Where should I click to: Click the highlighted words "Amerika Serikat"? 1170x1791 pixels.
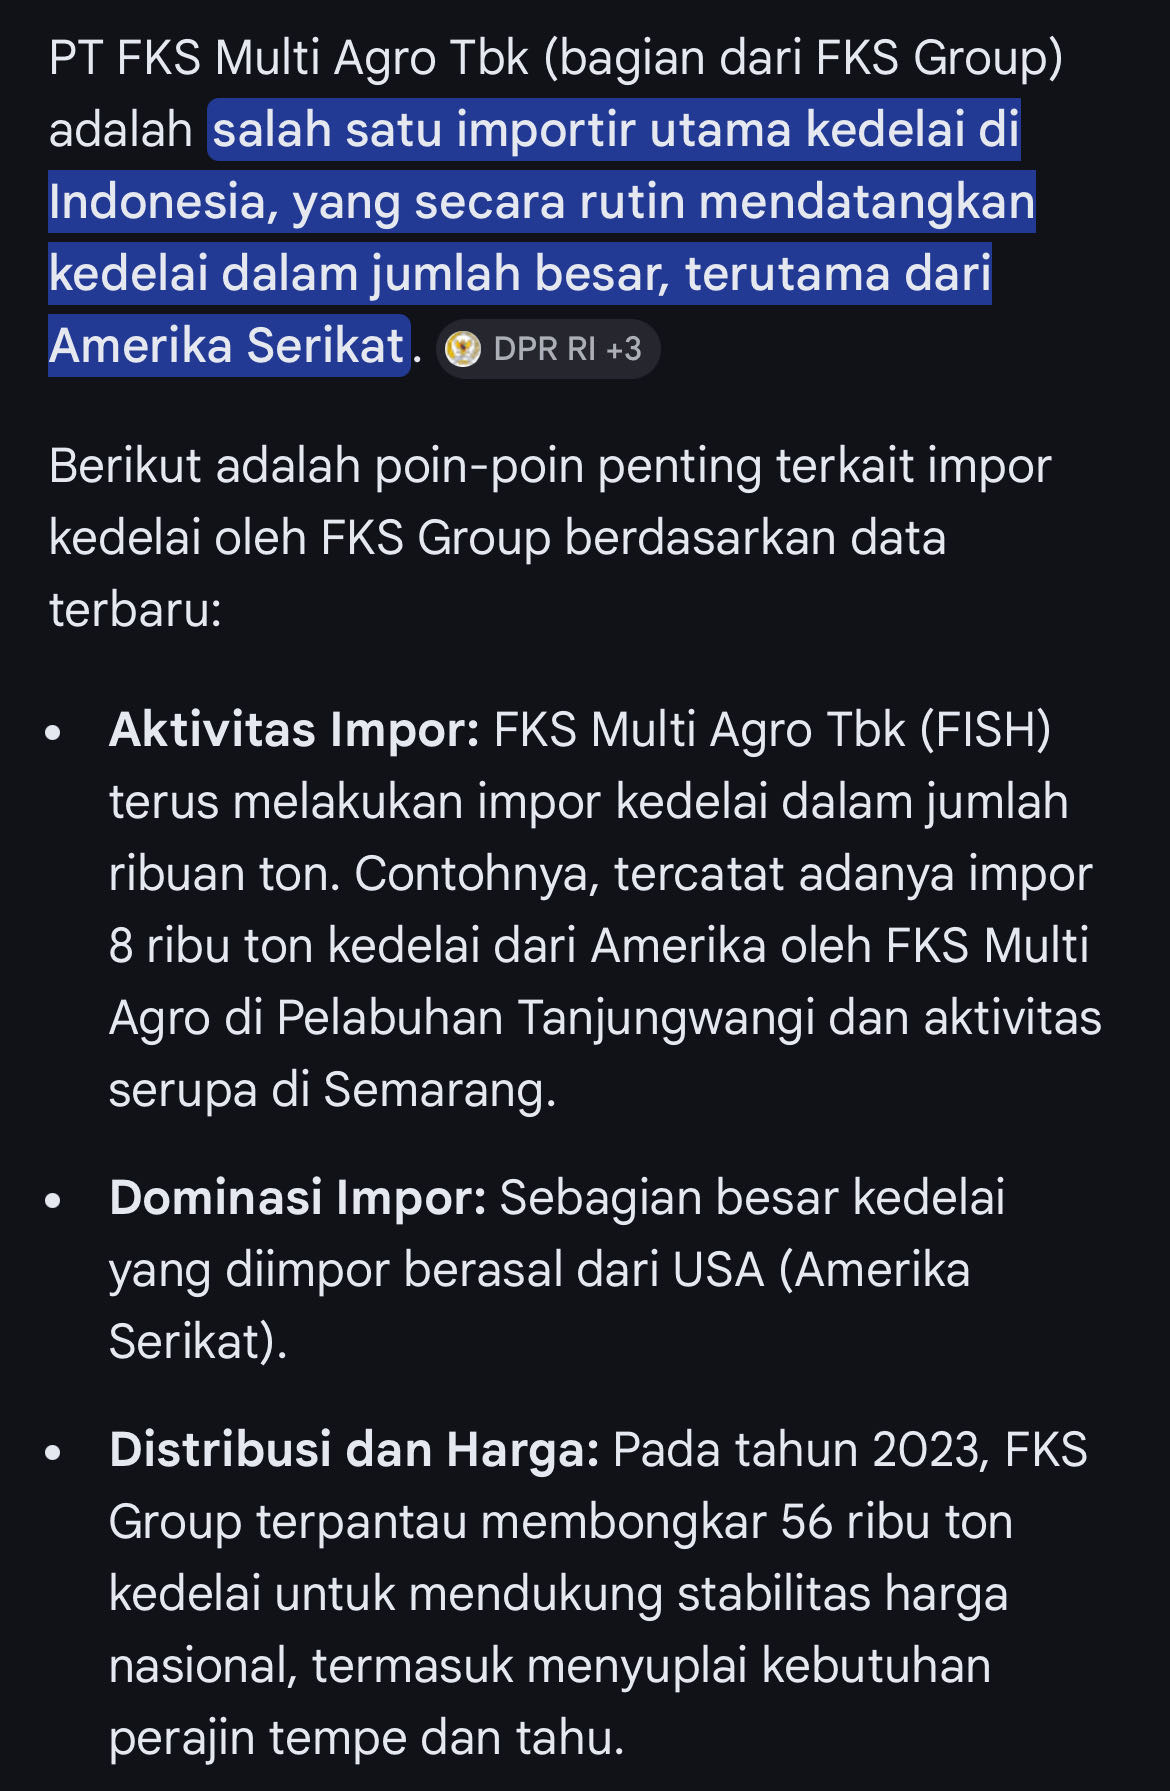(227, 346)
